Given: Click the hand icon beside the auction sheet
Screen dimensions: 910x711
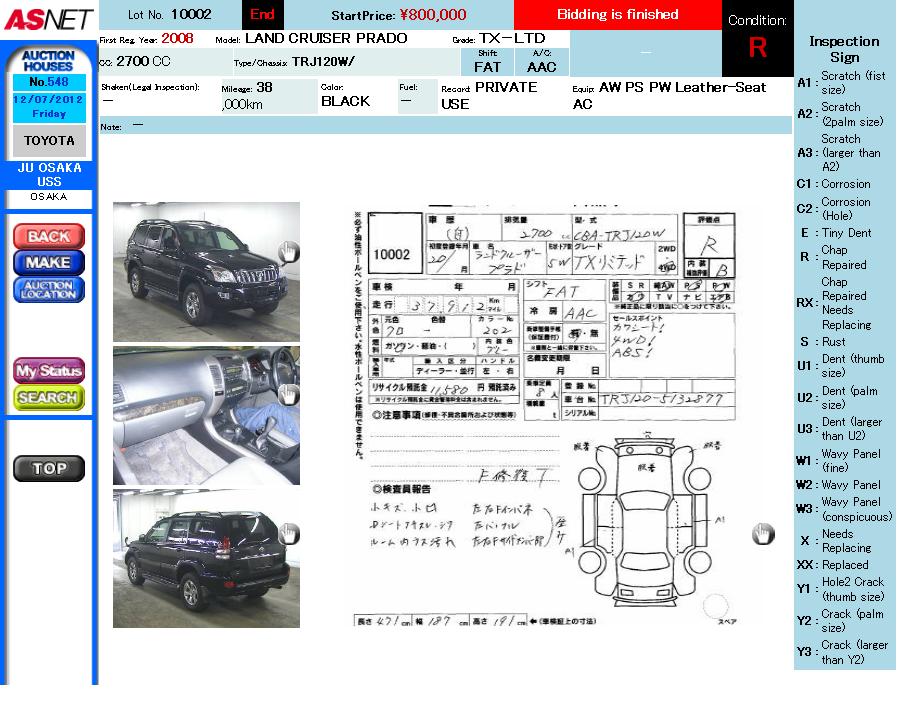Looking at the screenshot, I should tap(763, 534).
